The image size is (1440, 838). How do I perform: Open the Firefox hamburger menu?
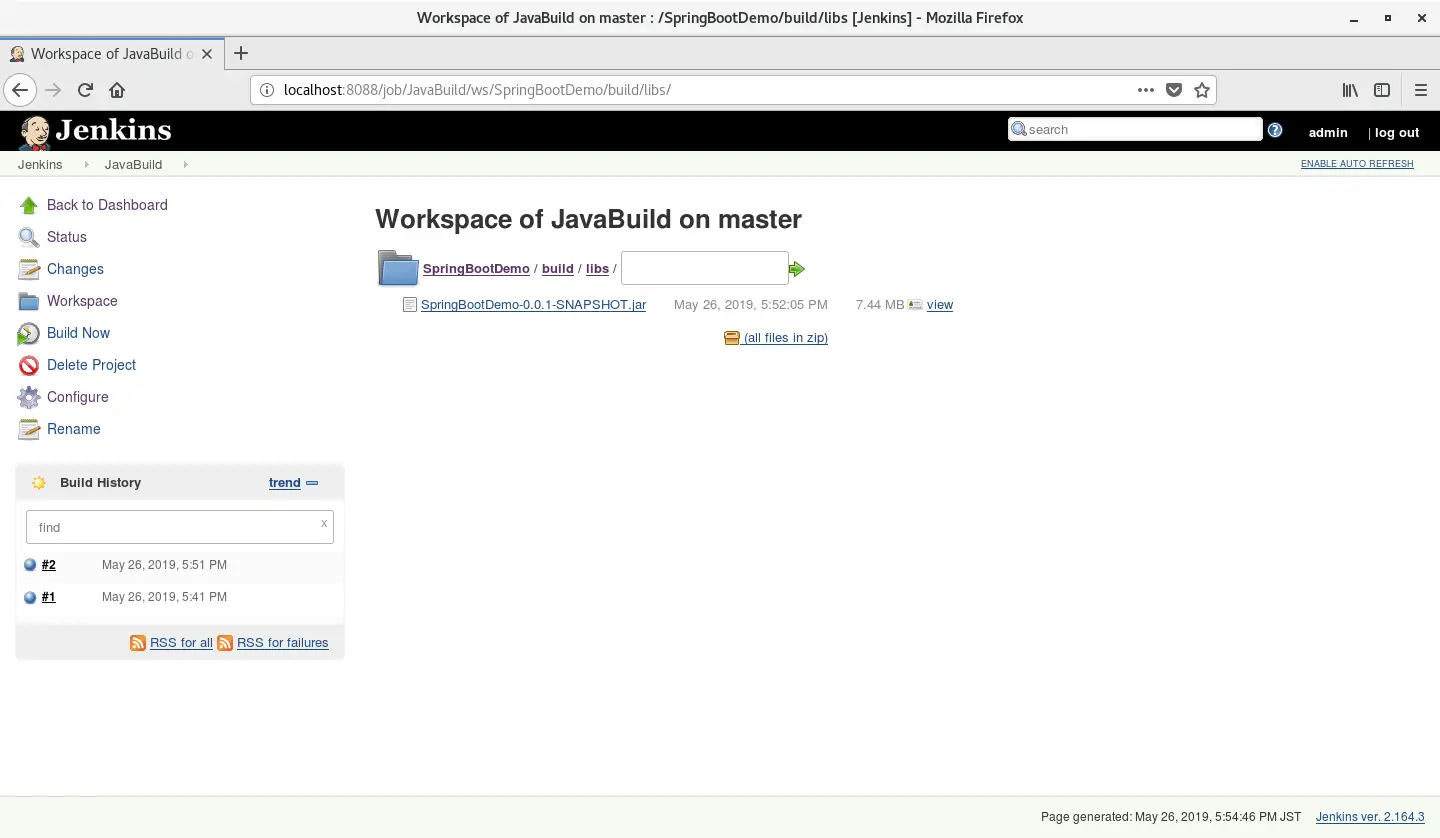point(1421,90)
